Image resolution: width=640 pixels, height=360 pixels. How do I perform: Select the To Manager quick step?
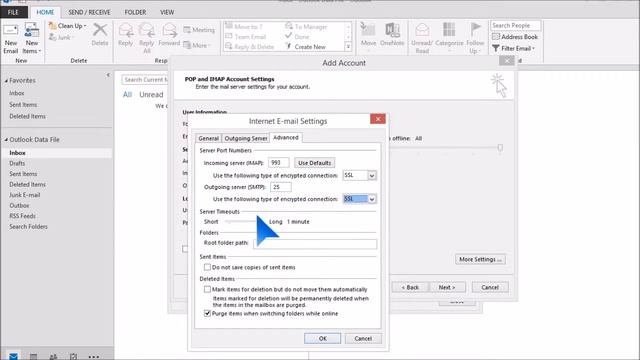coord(306,27)
